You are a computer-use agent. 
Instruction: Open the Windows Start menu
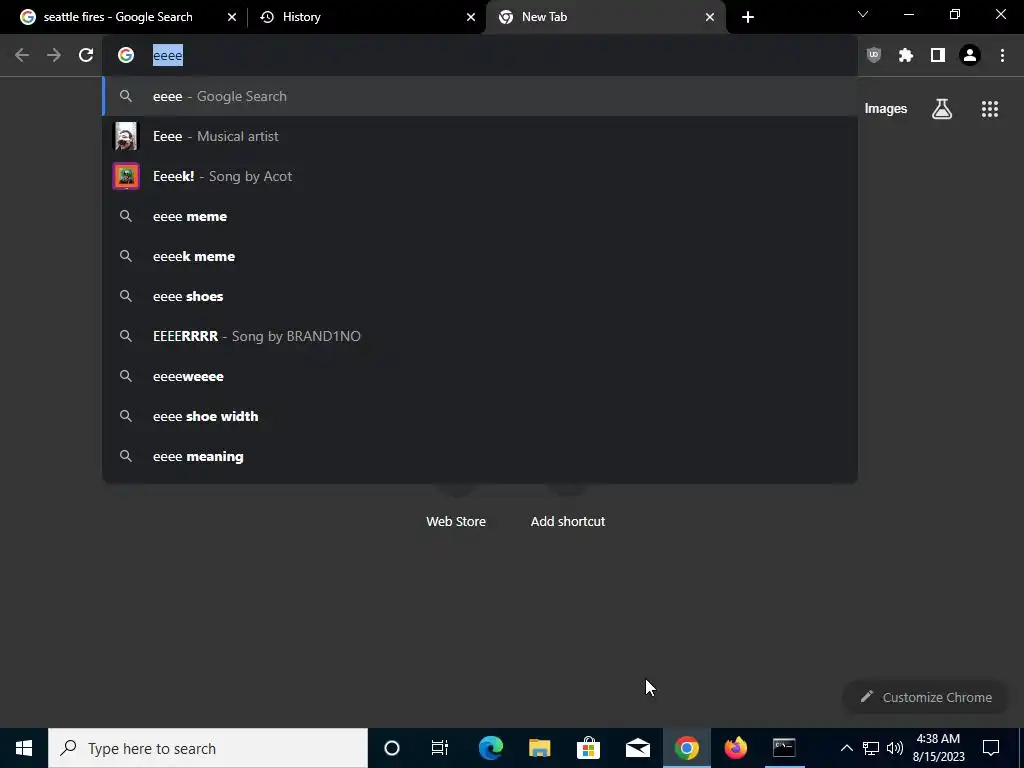point(24,748)
